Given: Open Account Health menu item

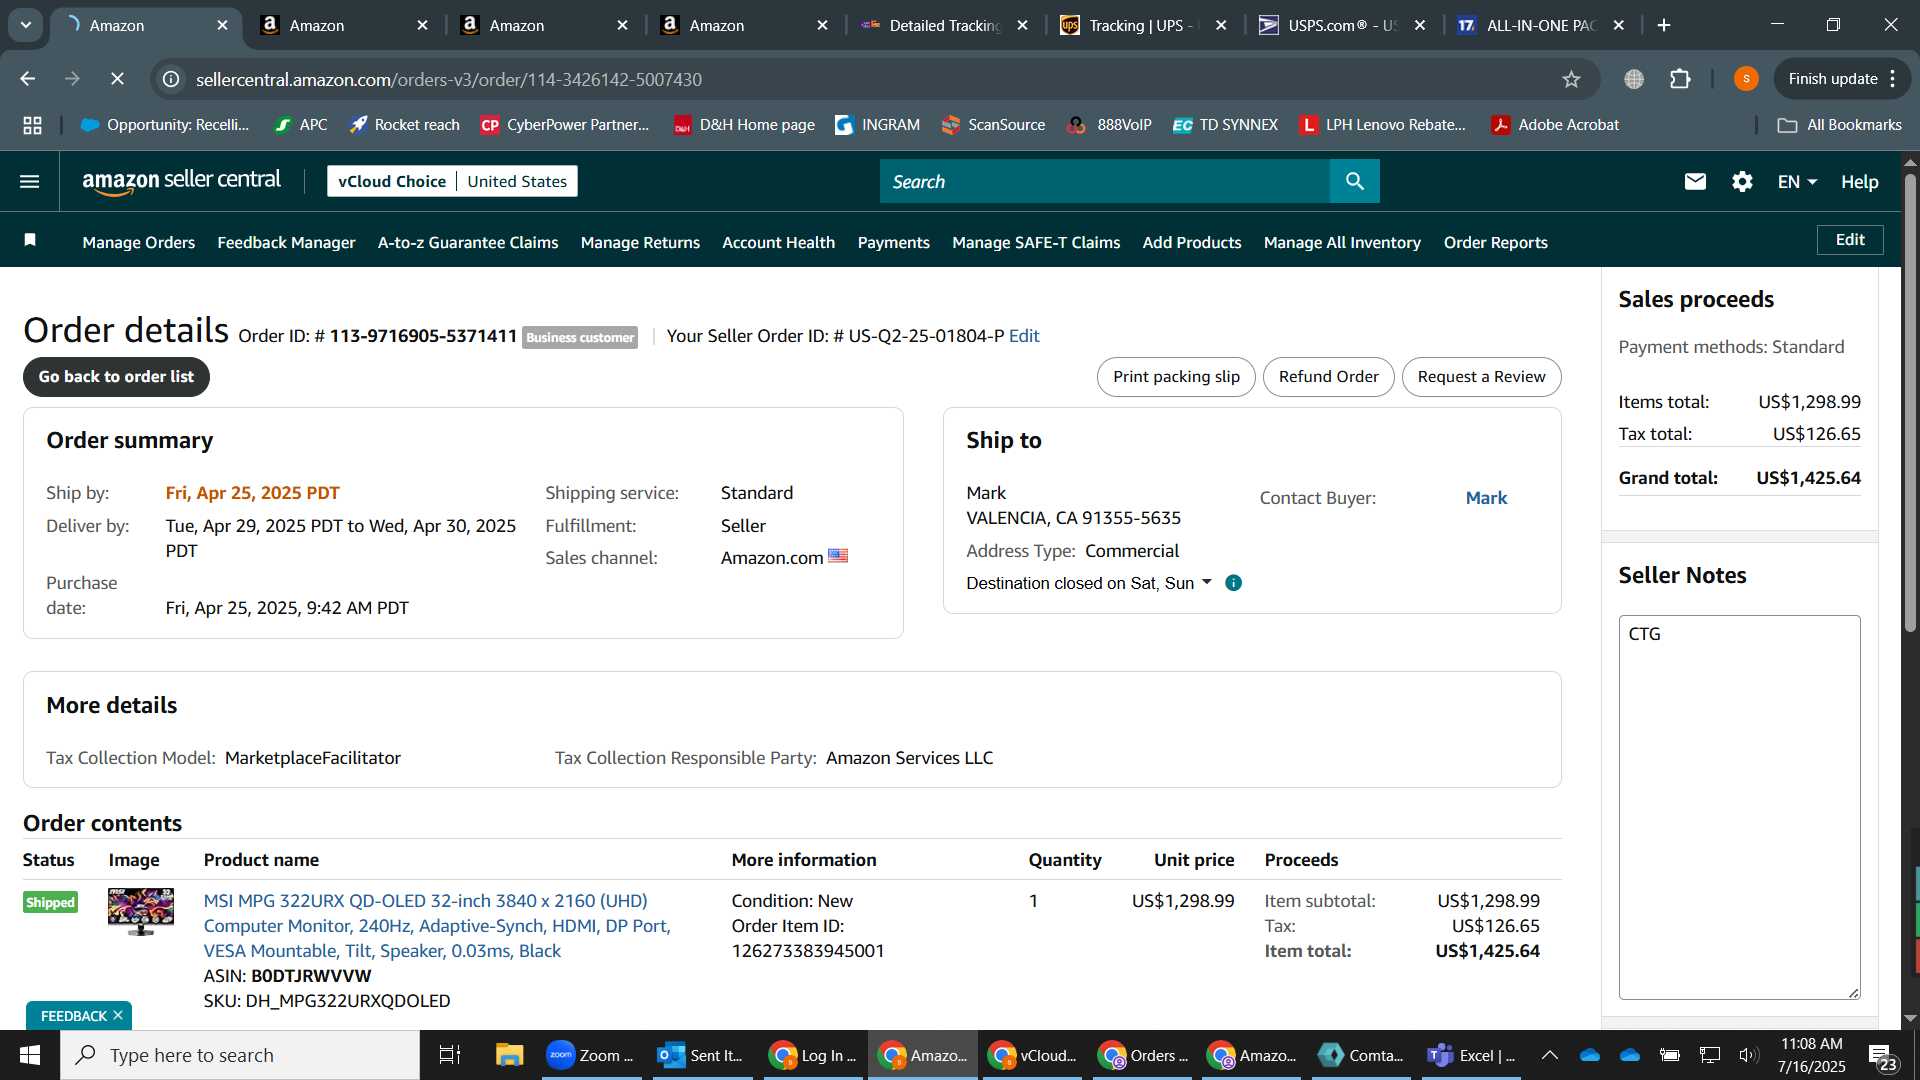Looking at the screenshot, I should [x=778, y=242].
